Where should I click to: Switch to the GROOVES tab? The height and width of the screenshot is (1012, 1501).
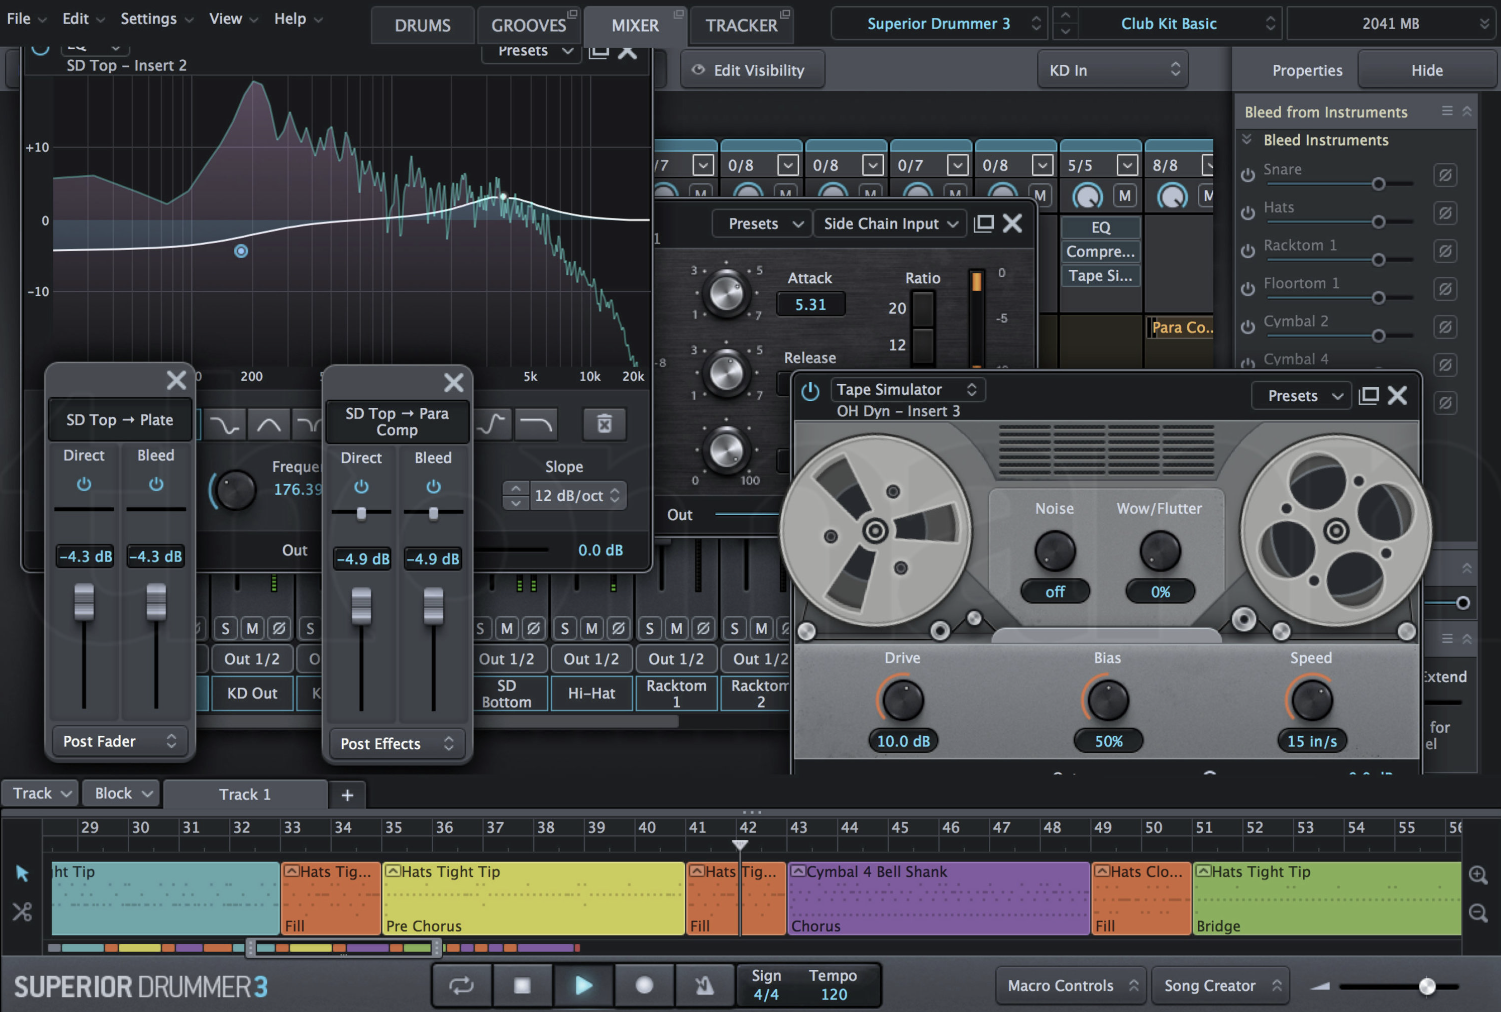527,25
